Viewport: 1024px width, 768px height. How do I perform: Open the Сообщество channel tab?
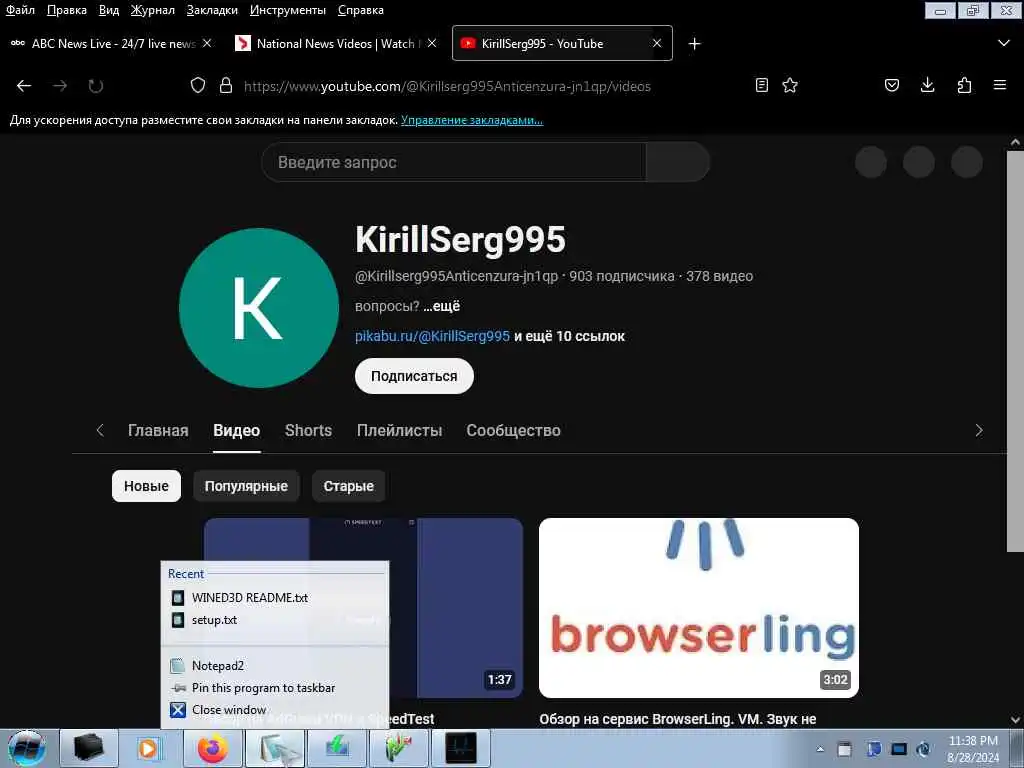click(513, 430)
